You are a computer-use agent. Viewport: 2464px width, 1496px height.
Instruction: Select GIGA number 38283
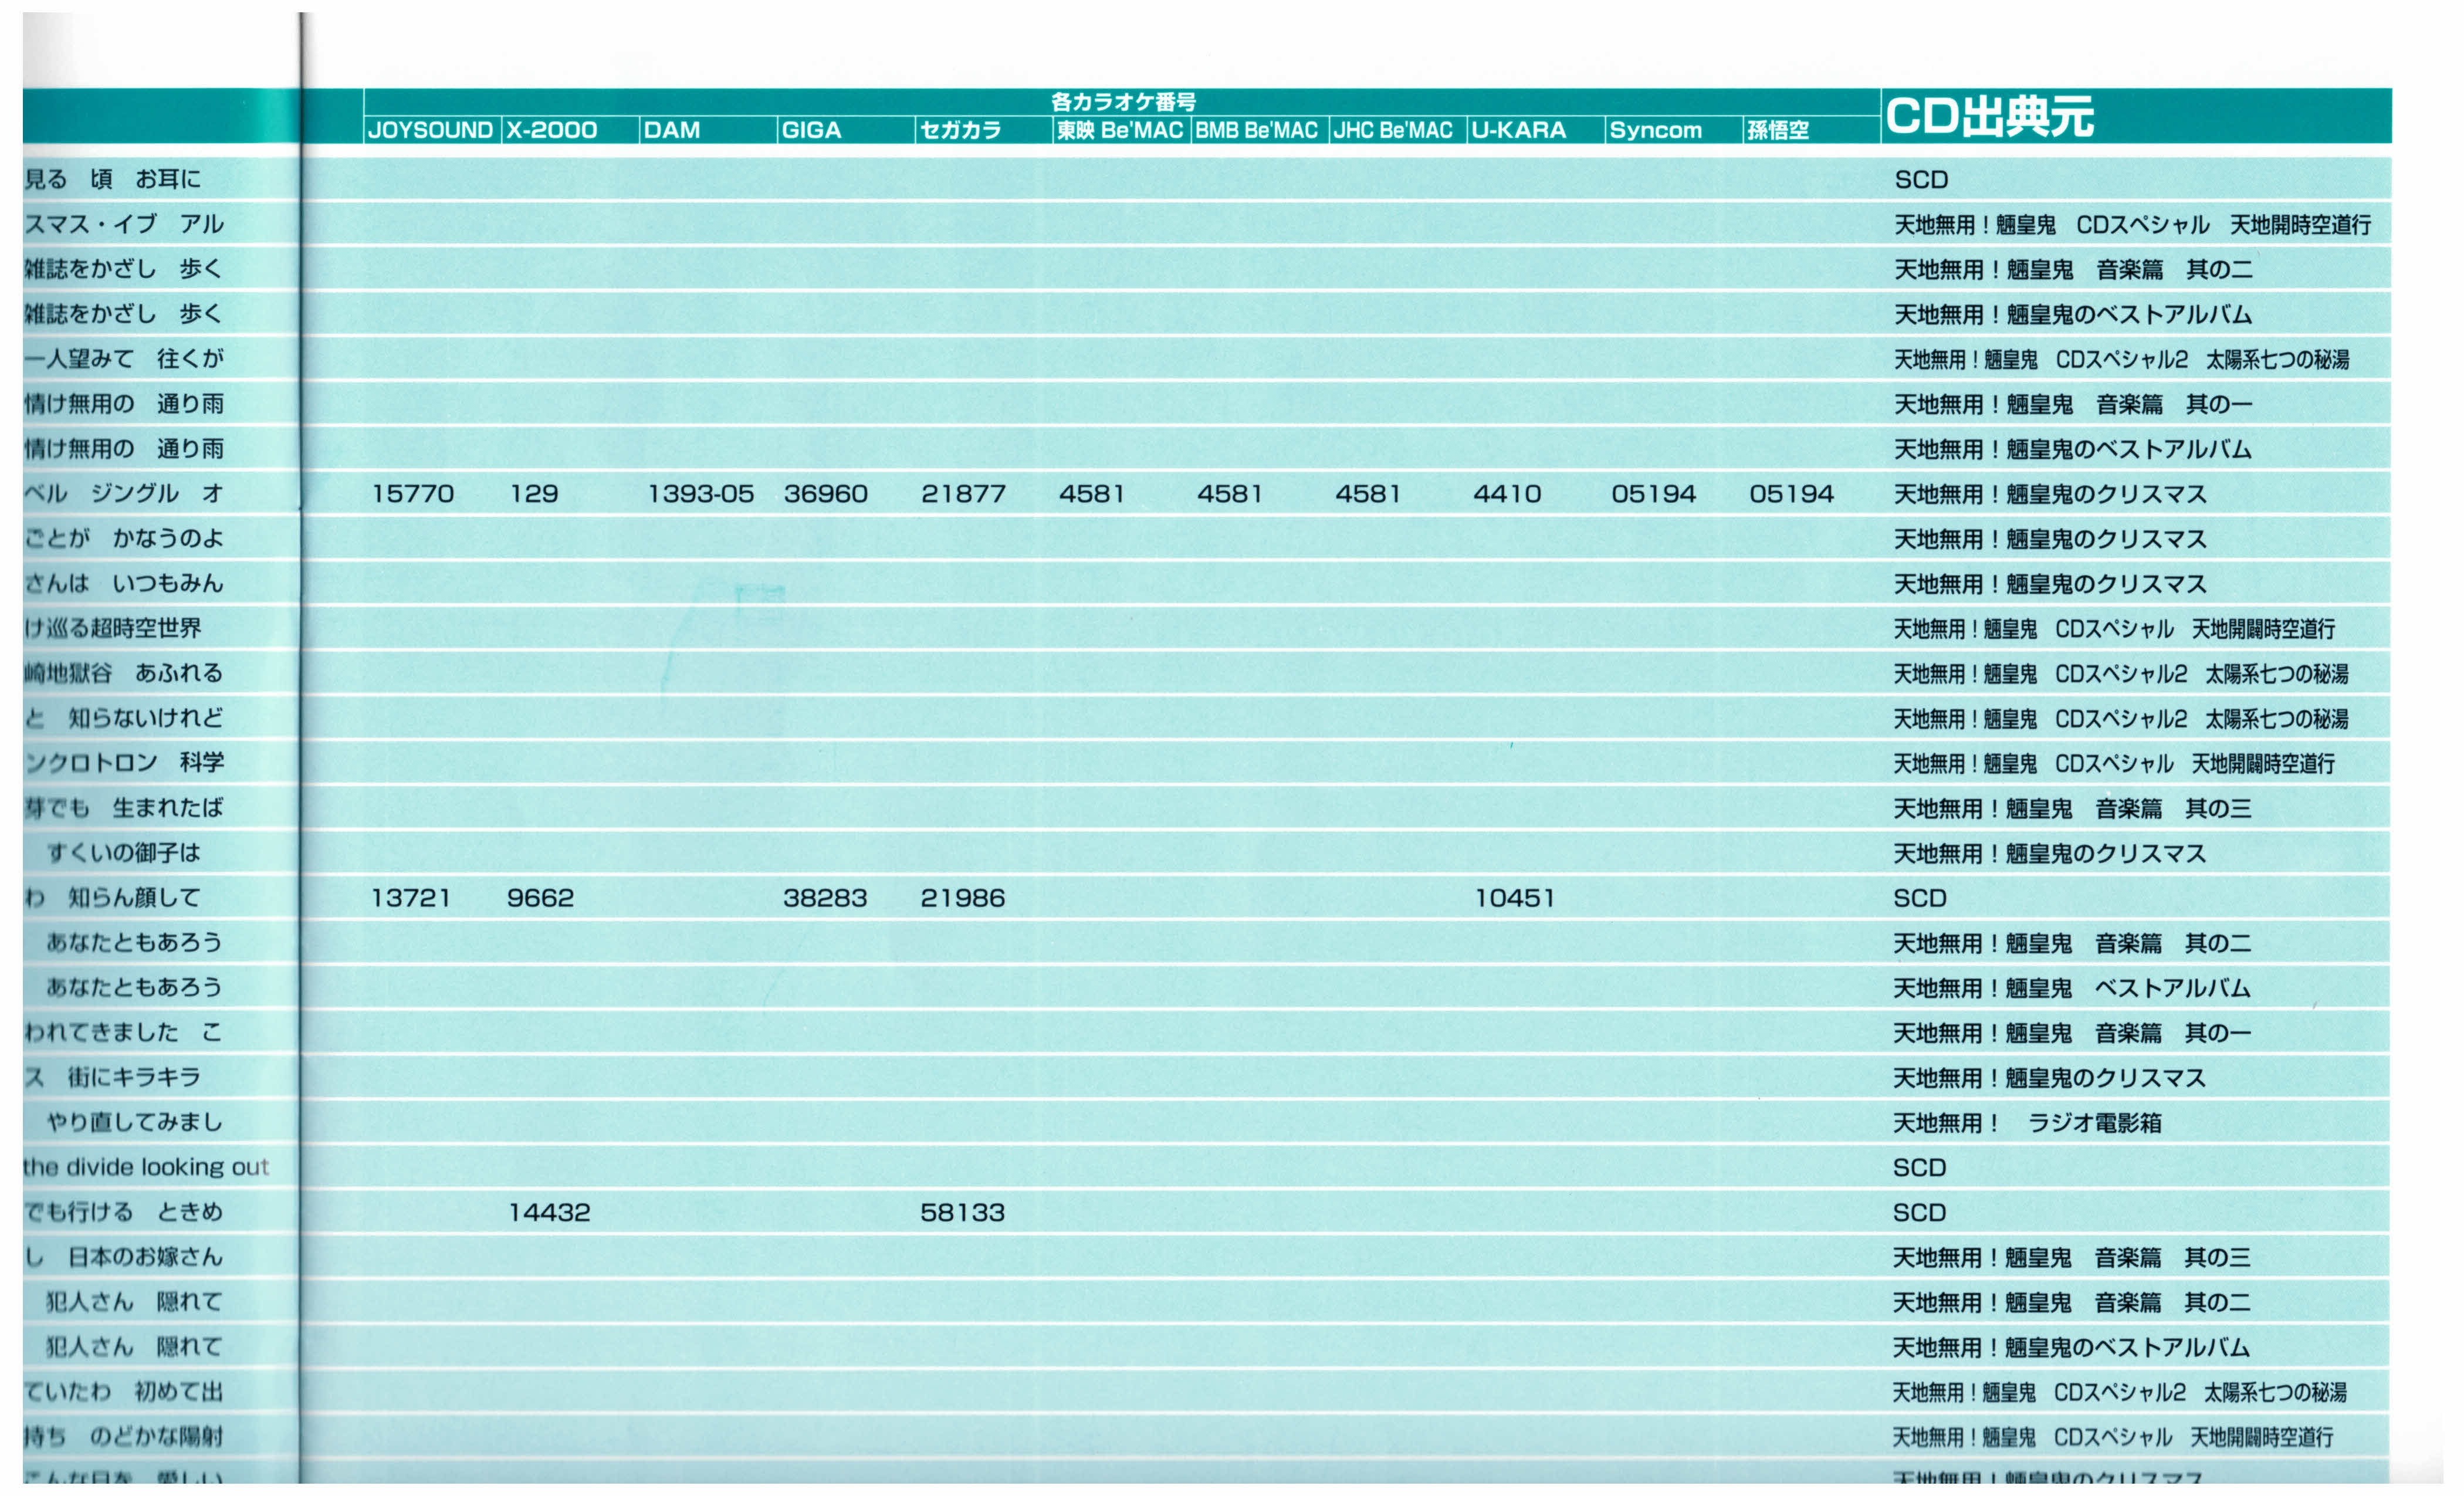tap(825, 898)
